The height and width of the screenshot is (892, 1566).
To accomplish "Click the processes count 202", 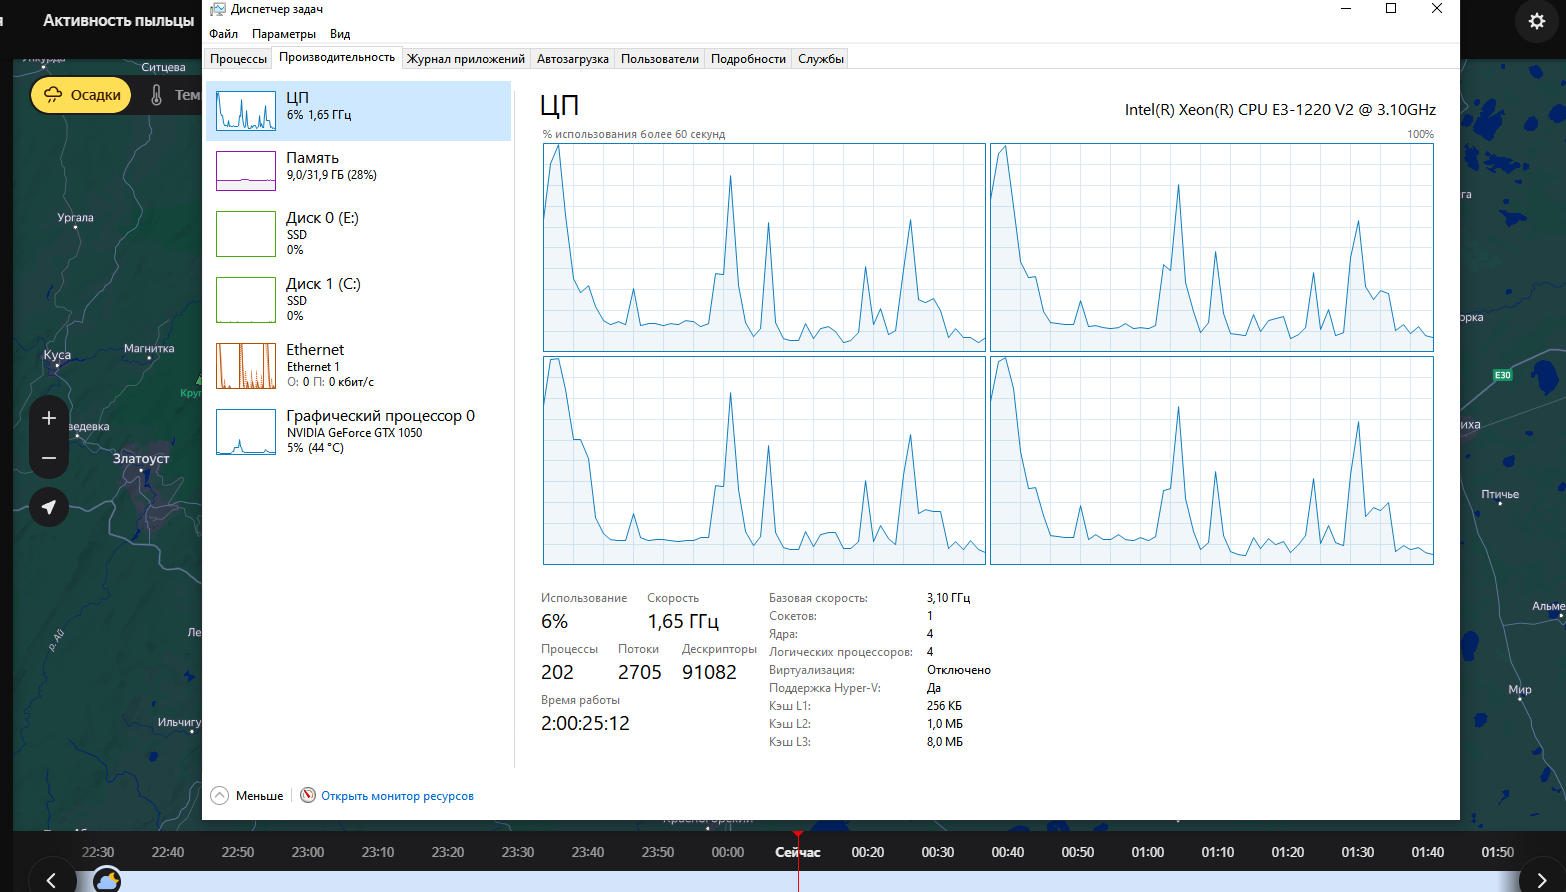I will (x=557, y=672).
